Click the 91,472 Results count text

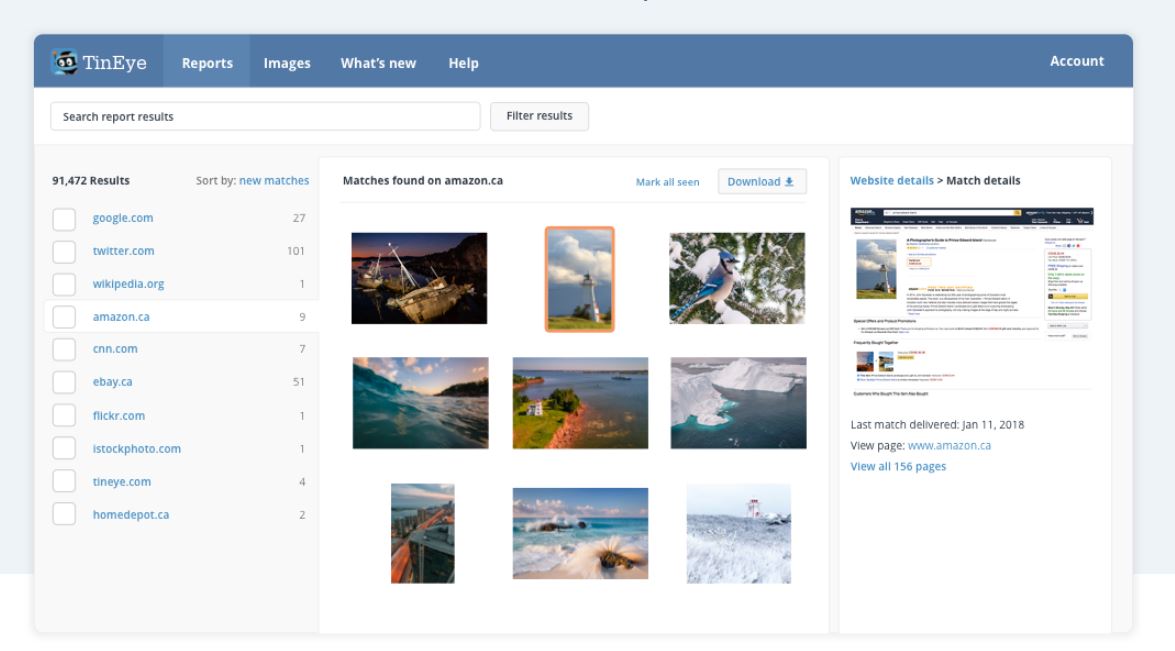91,181
